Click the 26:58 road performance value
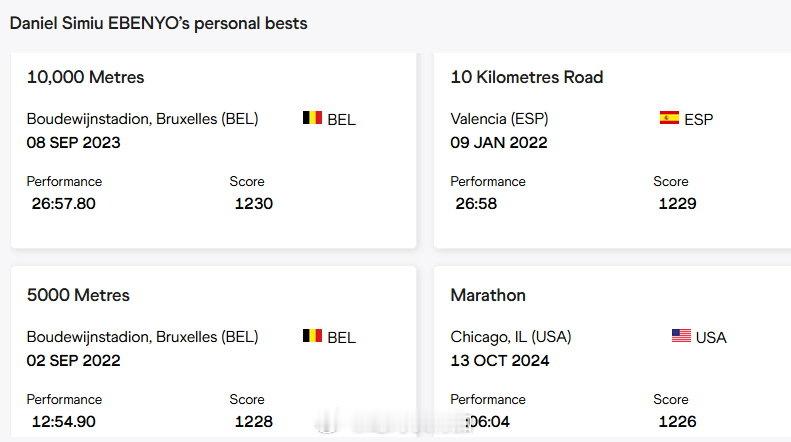The height and width of the screenshot is (442, 791). [x=476, y=203]
